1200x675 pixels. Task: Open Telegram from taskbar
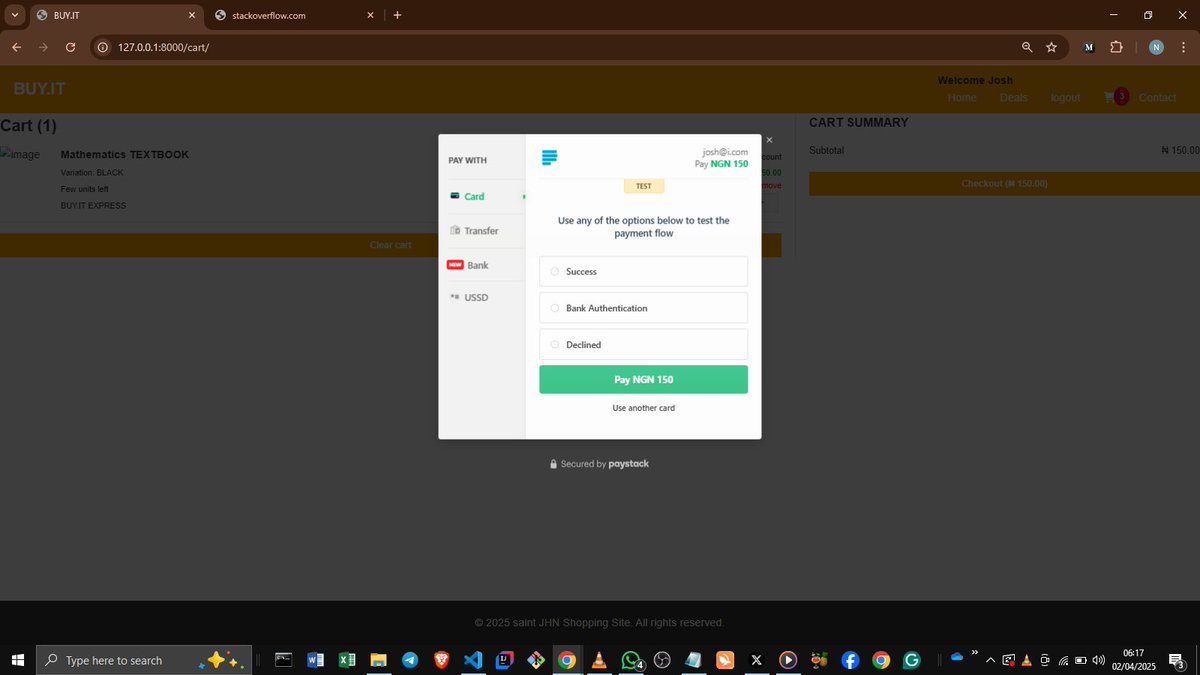click(x=410, y=660)
